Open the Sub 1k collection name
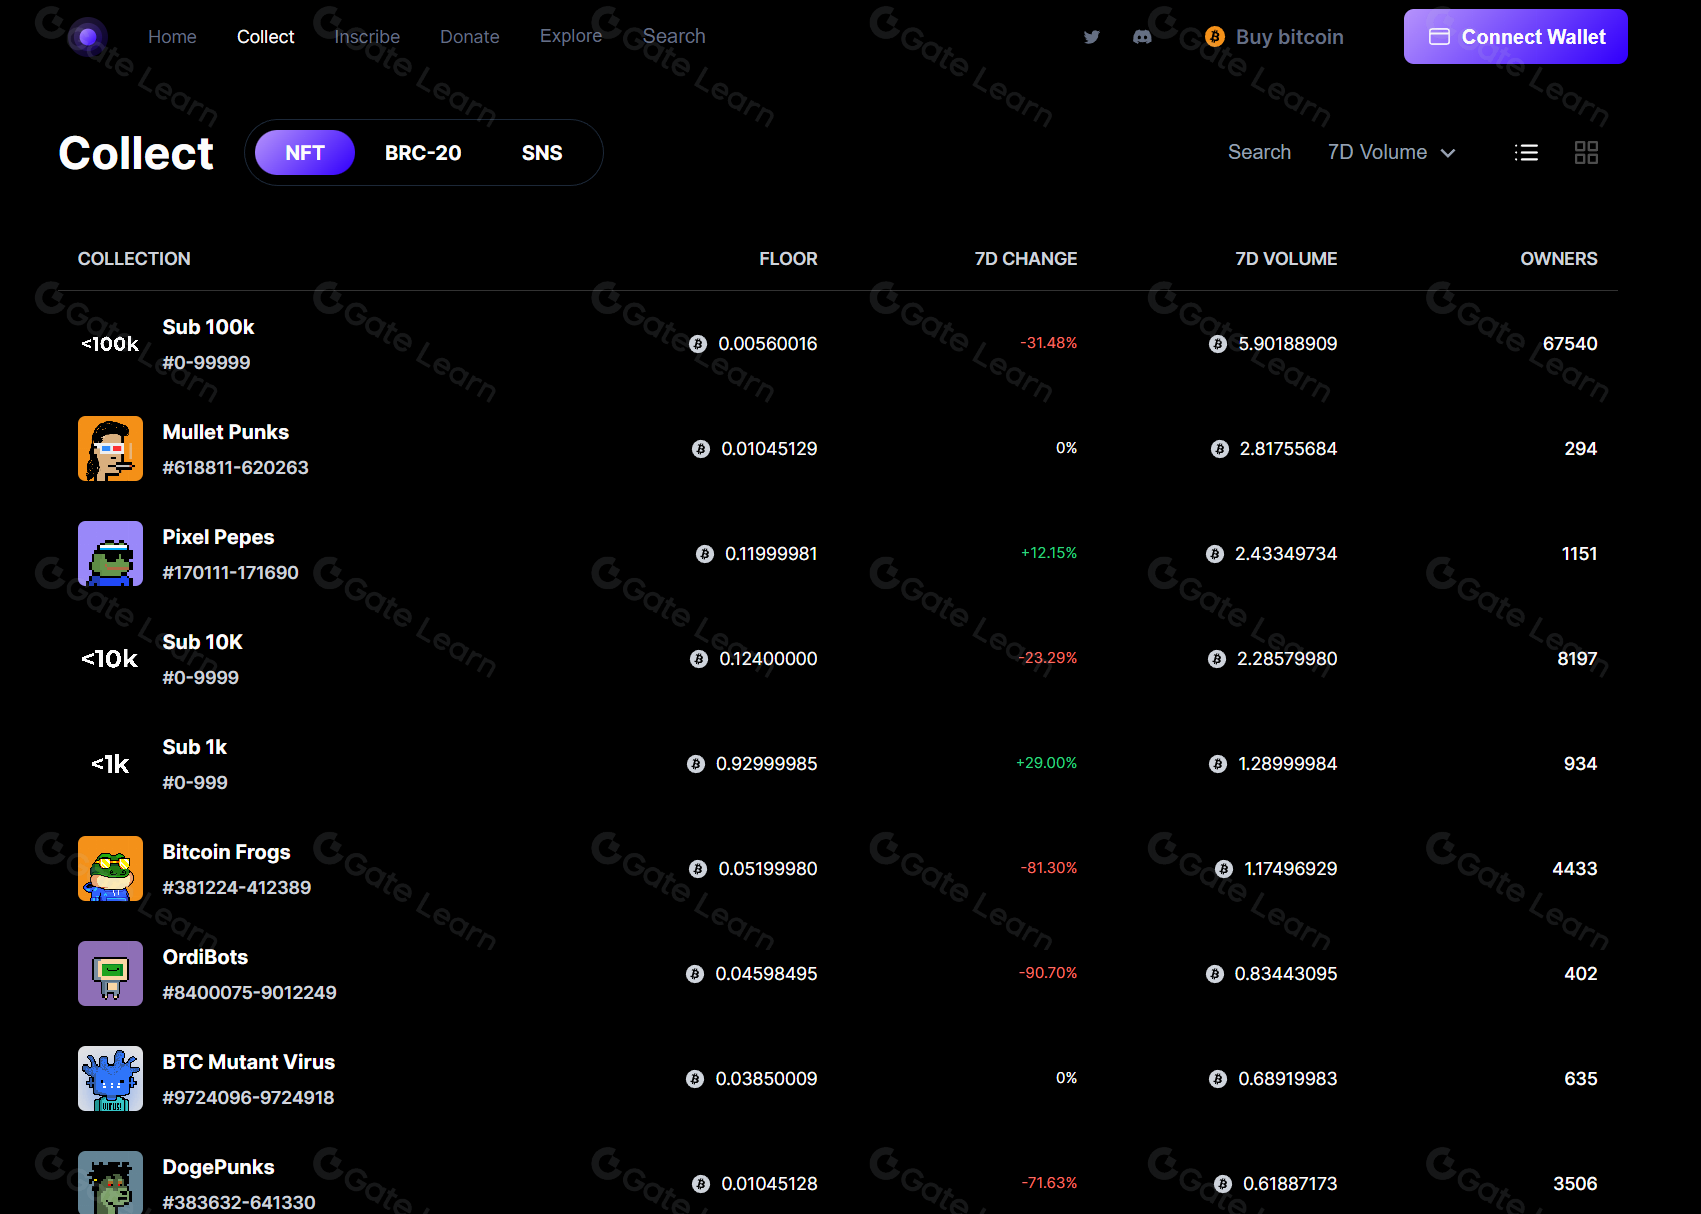Viewport: 1701px width, 1214px height. [195, 747]
